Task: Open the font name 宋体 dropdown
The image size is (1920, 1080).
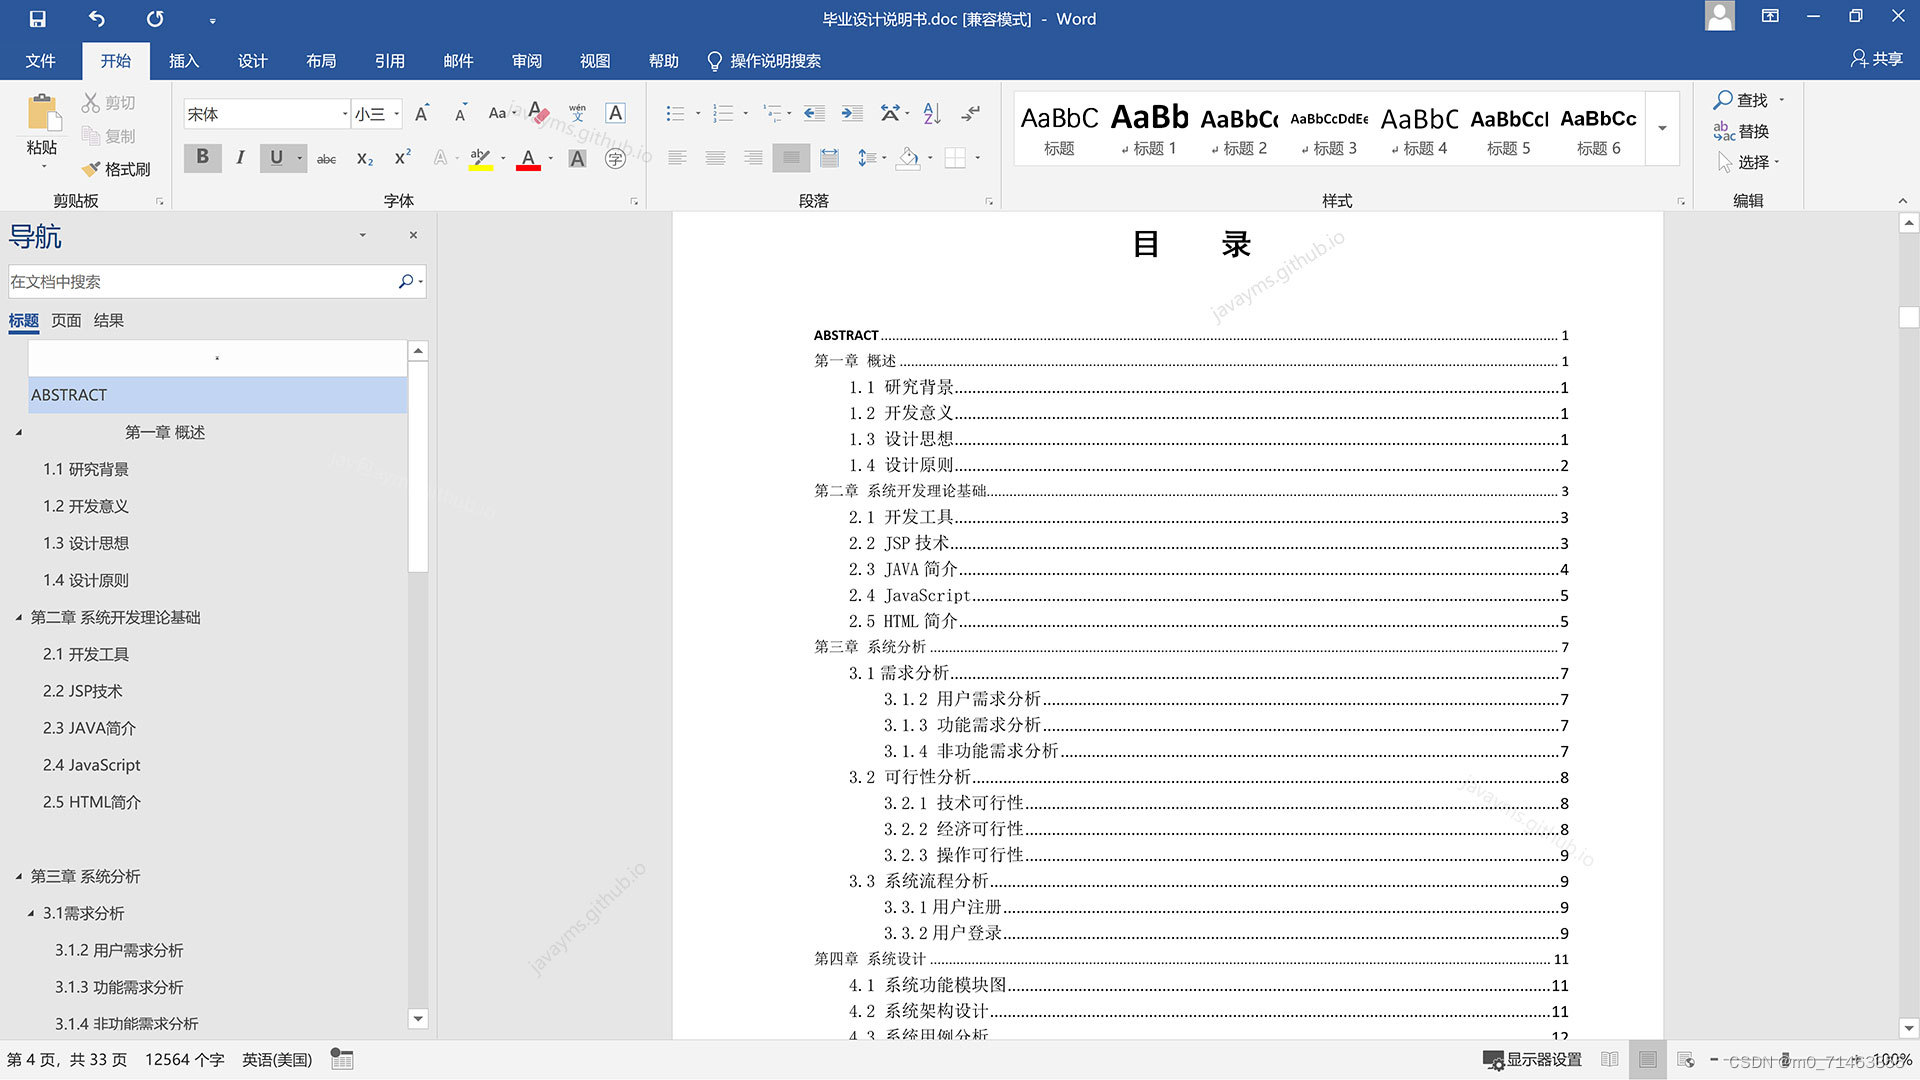Action: coord(345,114)
